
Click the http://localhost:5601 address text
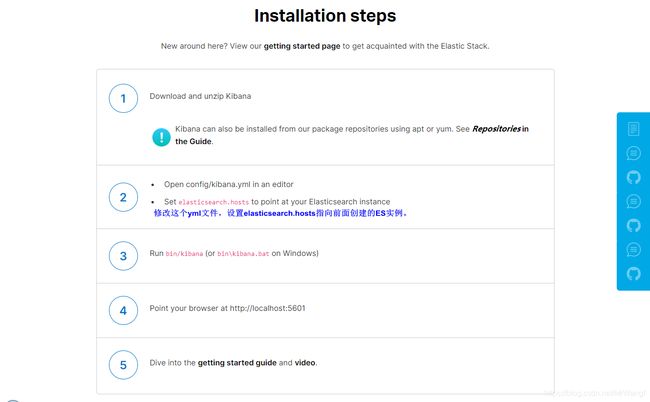pyautogui.click(x=267, y=308)
